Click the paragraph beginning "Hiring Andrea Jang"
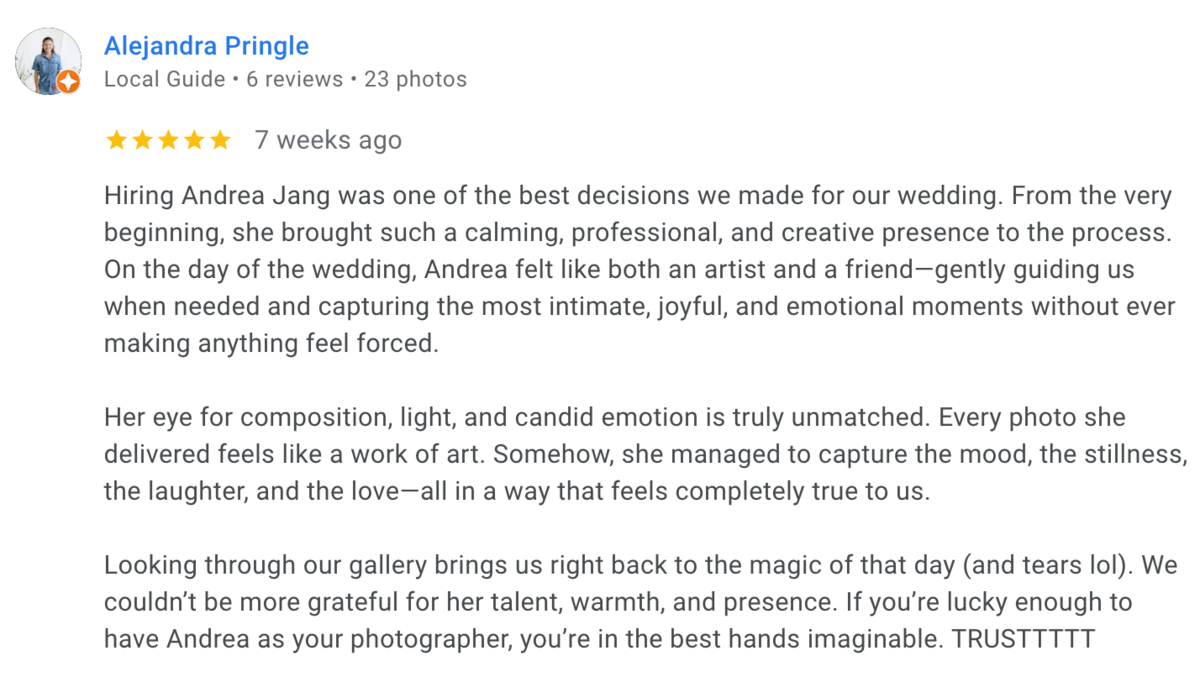 [x=639, y=270]
